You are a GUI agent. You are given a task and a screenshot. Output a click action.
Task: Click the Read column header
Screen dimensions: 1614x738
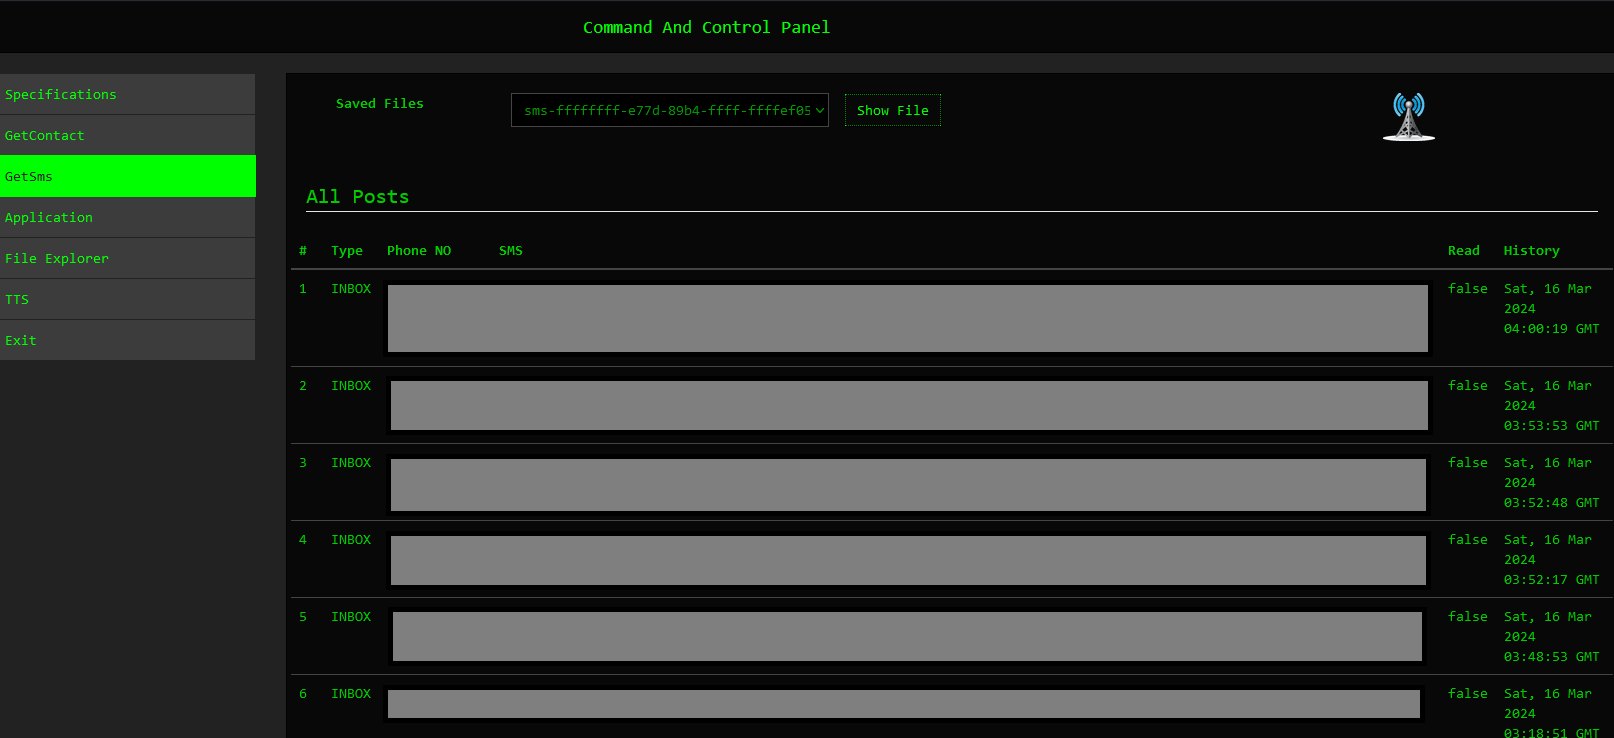tap(1464, 251)
